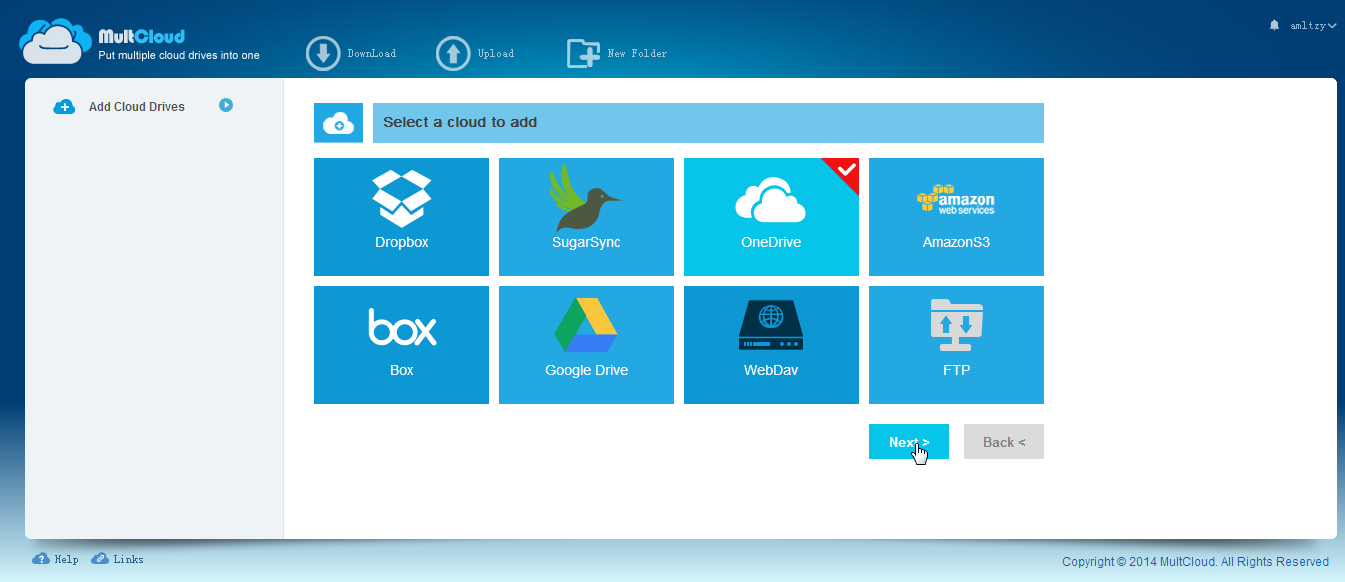Click the New Folder icon
1345x582 pixels.
pos(583,53)
